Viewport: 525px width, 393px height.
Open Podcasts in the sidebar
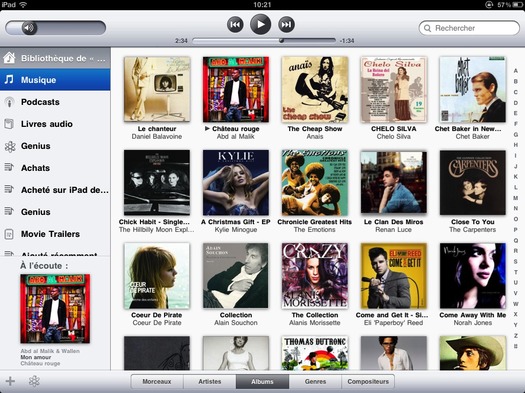tap(55, 102)
